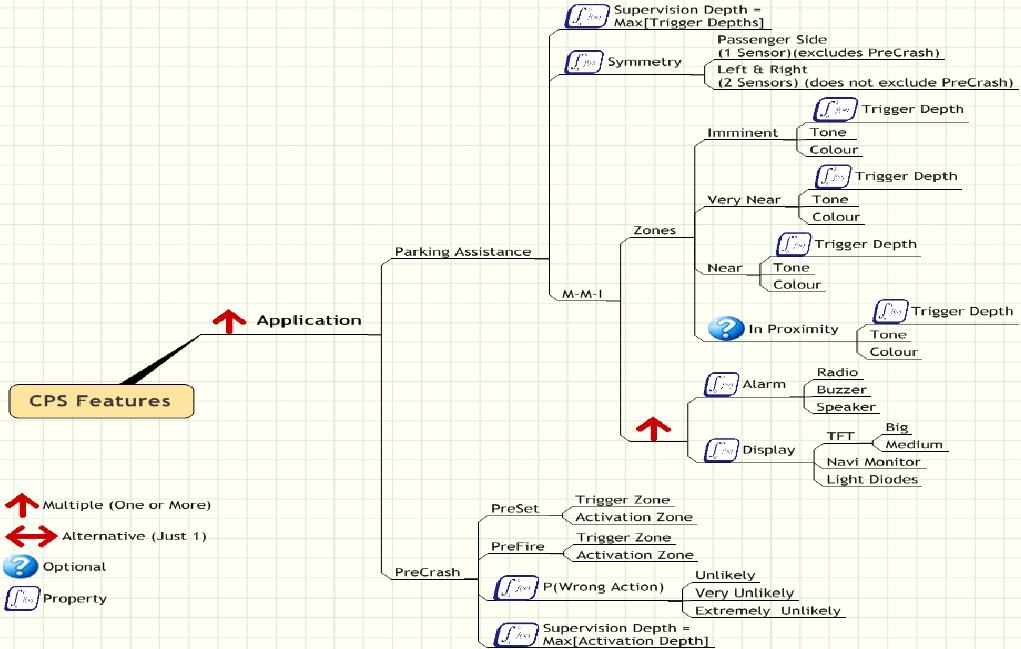
Task: Click property icon of Very Near's Trigger Depth
Action: 833,176
